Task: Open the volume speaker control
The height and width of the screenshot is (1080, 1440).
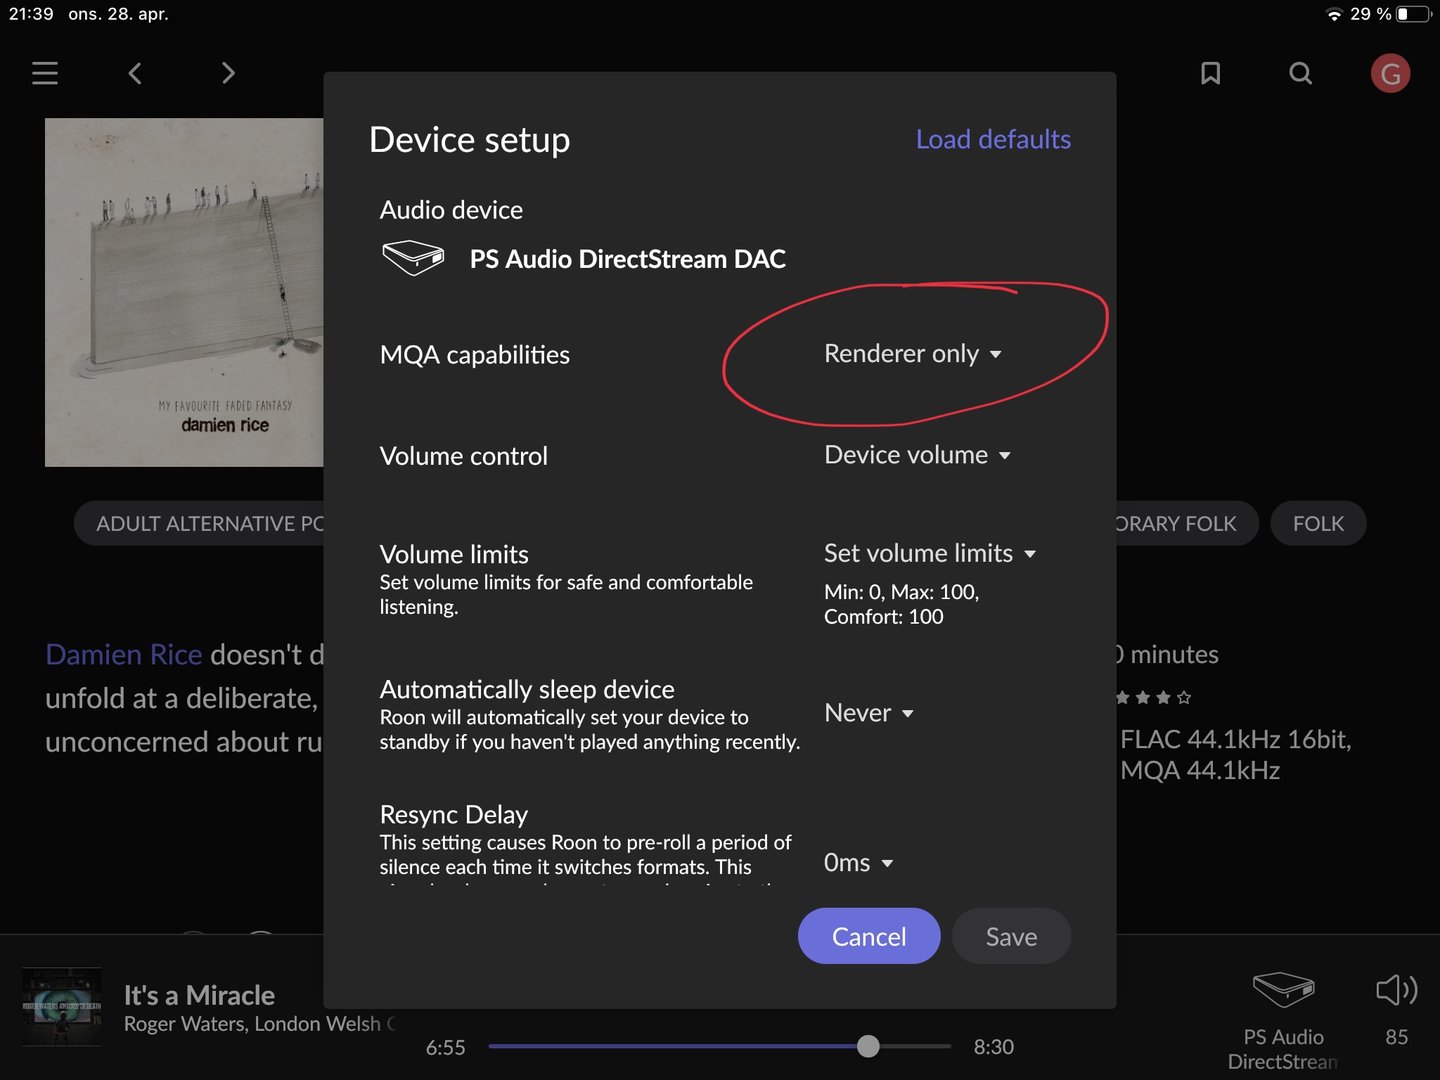Action: click(x=1396, y=990)
